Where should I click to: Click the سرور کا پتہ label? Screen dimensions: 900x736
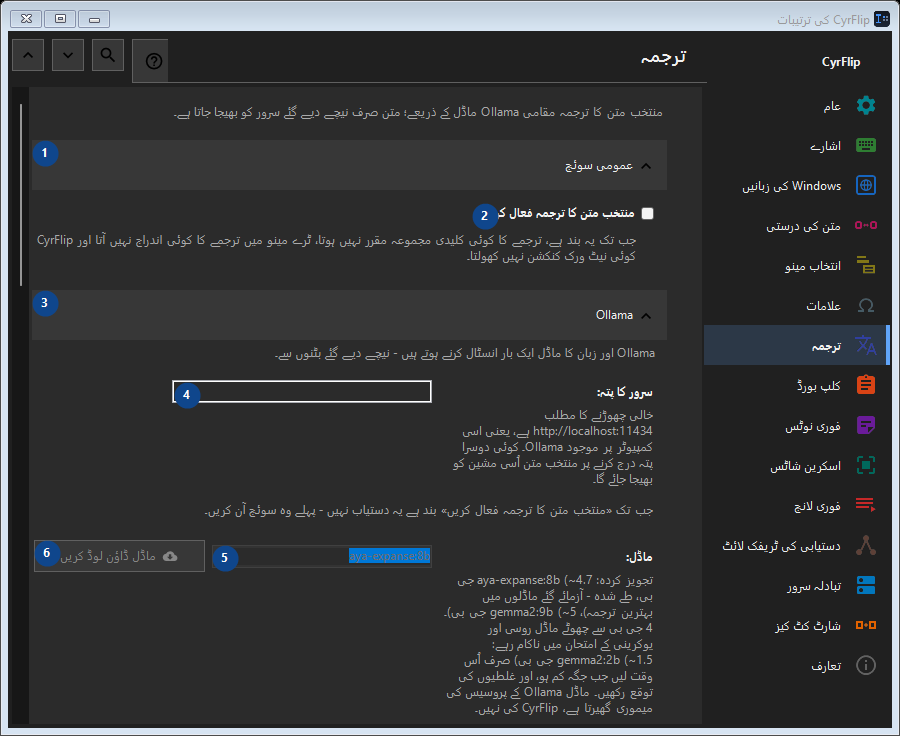[x=624, y=393]
